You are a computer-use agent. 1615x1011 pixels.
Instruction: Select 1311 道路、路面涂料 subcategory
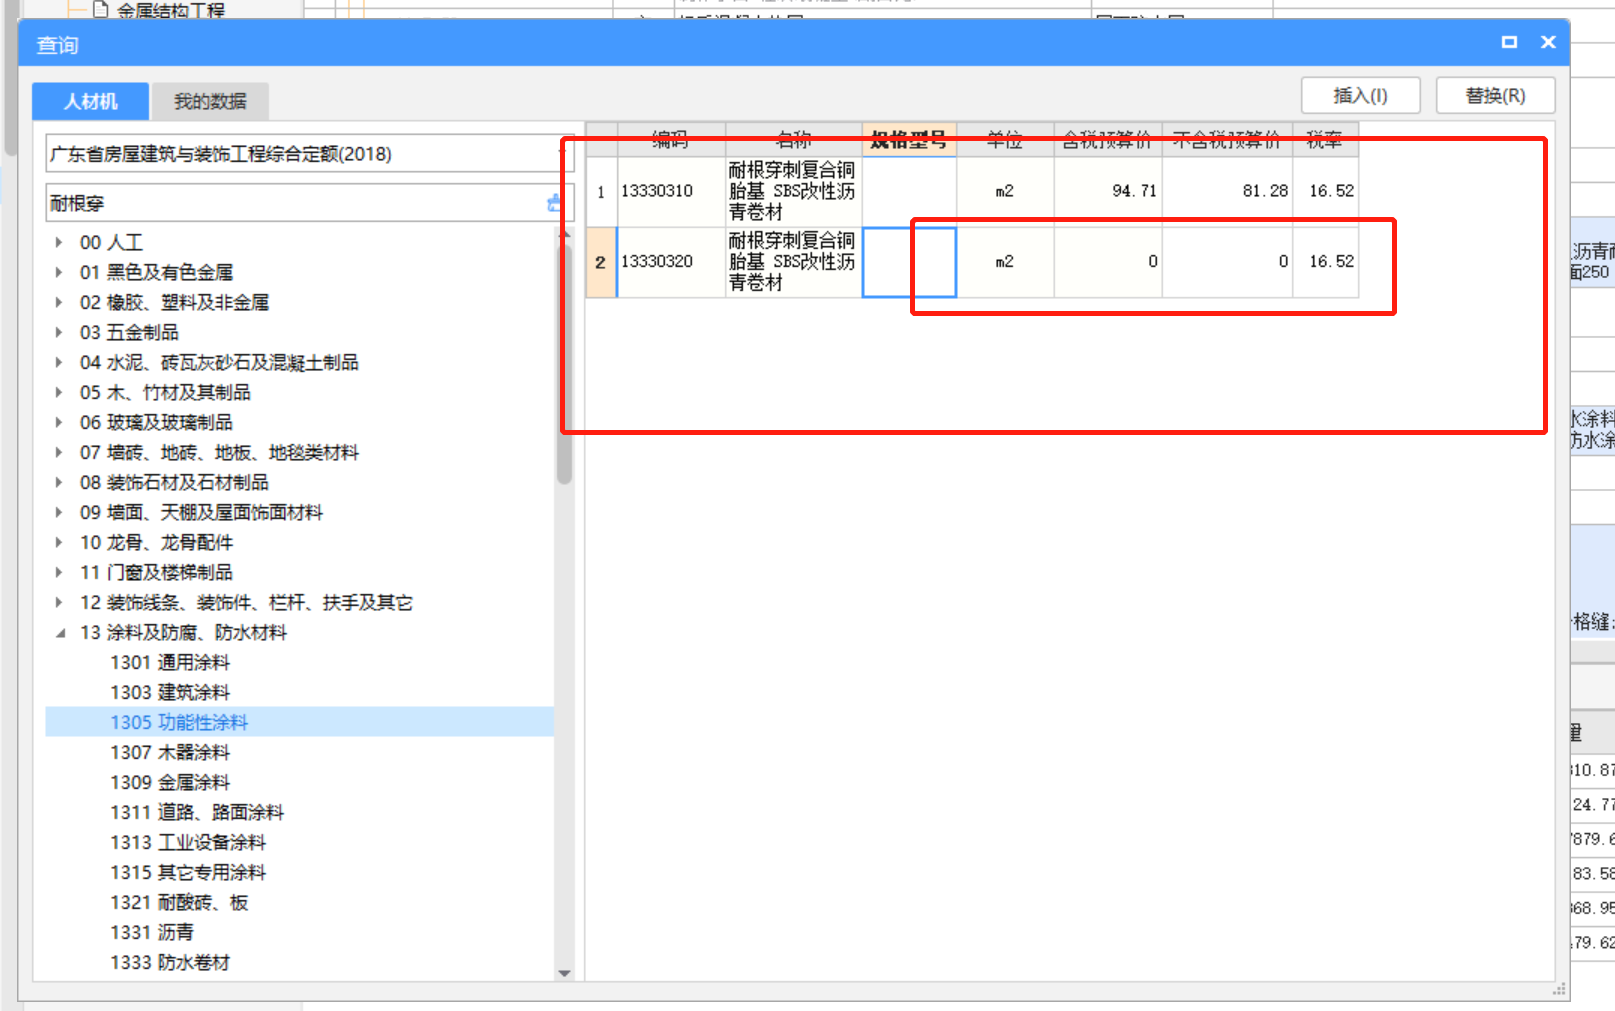coord(197,812)
